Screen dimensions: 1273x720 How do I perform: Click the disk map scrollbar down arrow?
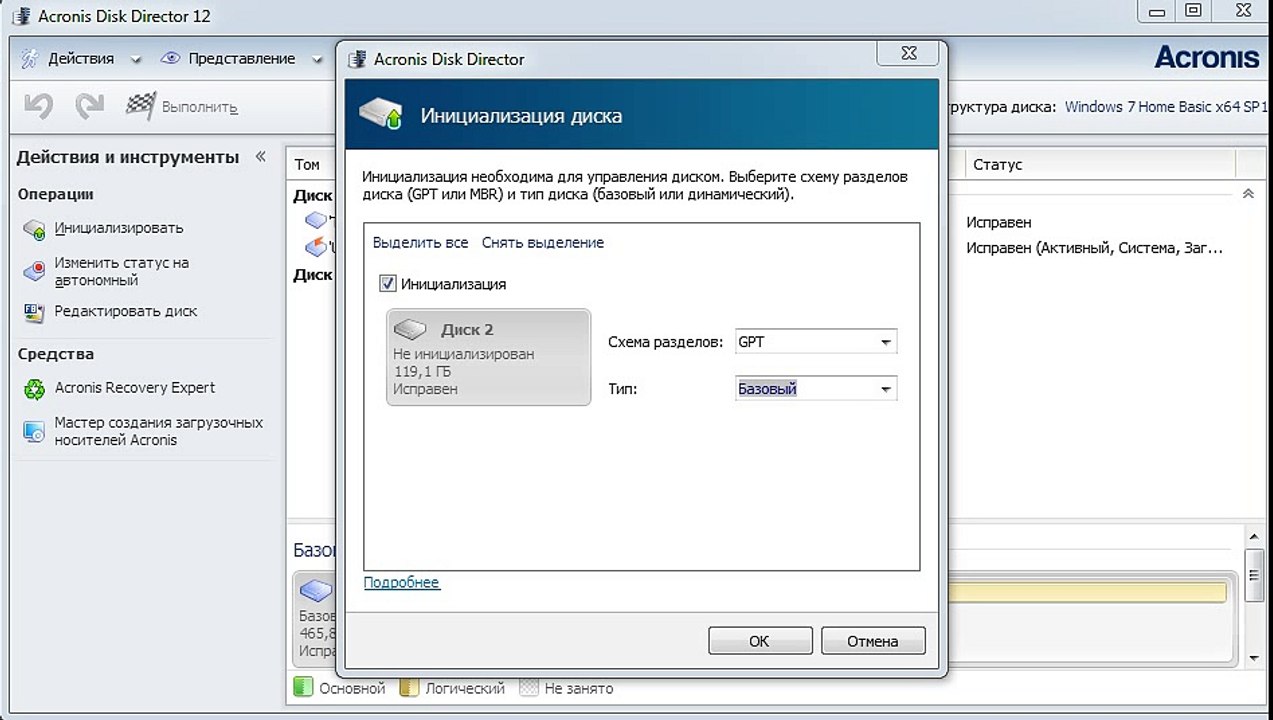click(x=1255, y=658)
